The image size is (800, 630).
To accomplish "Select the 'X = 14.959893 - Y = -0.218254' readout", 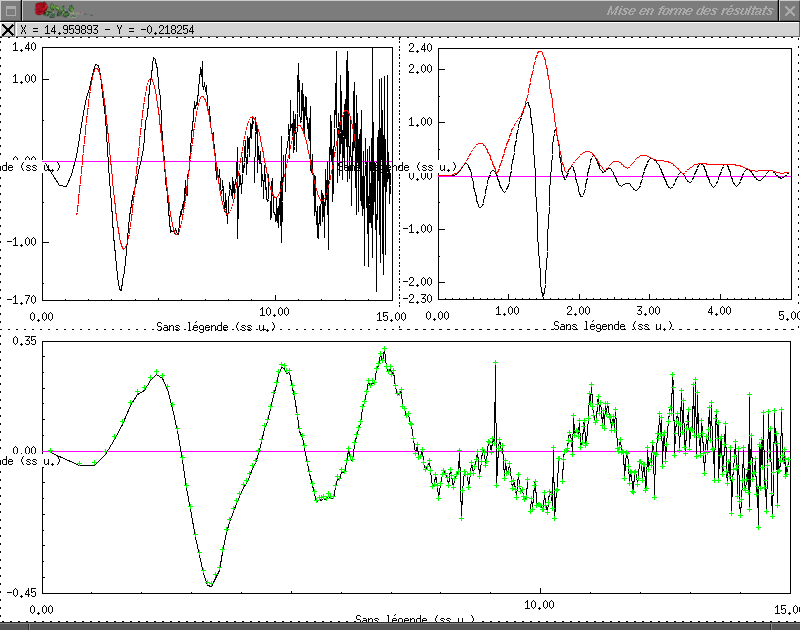I will click(107, 30).
